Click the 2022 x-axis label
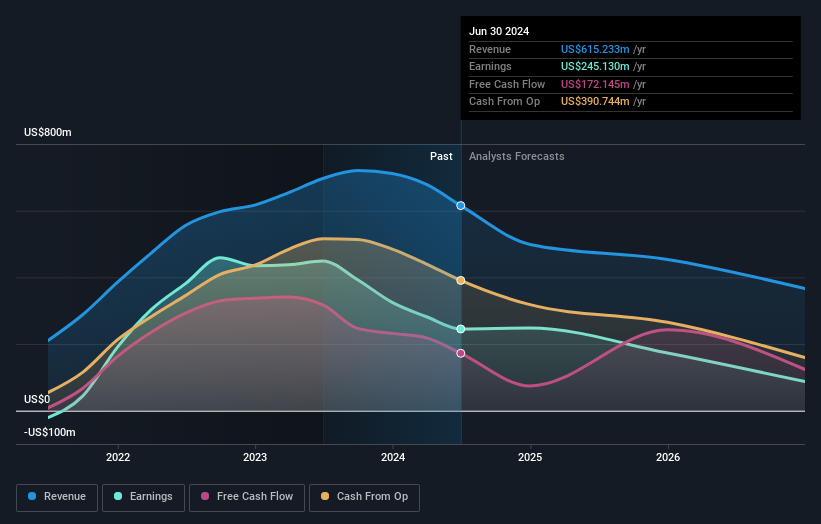This screenshot has height=524, width=821. 118,457
